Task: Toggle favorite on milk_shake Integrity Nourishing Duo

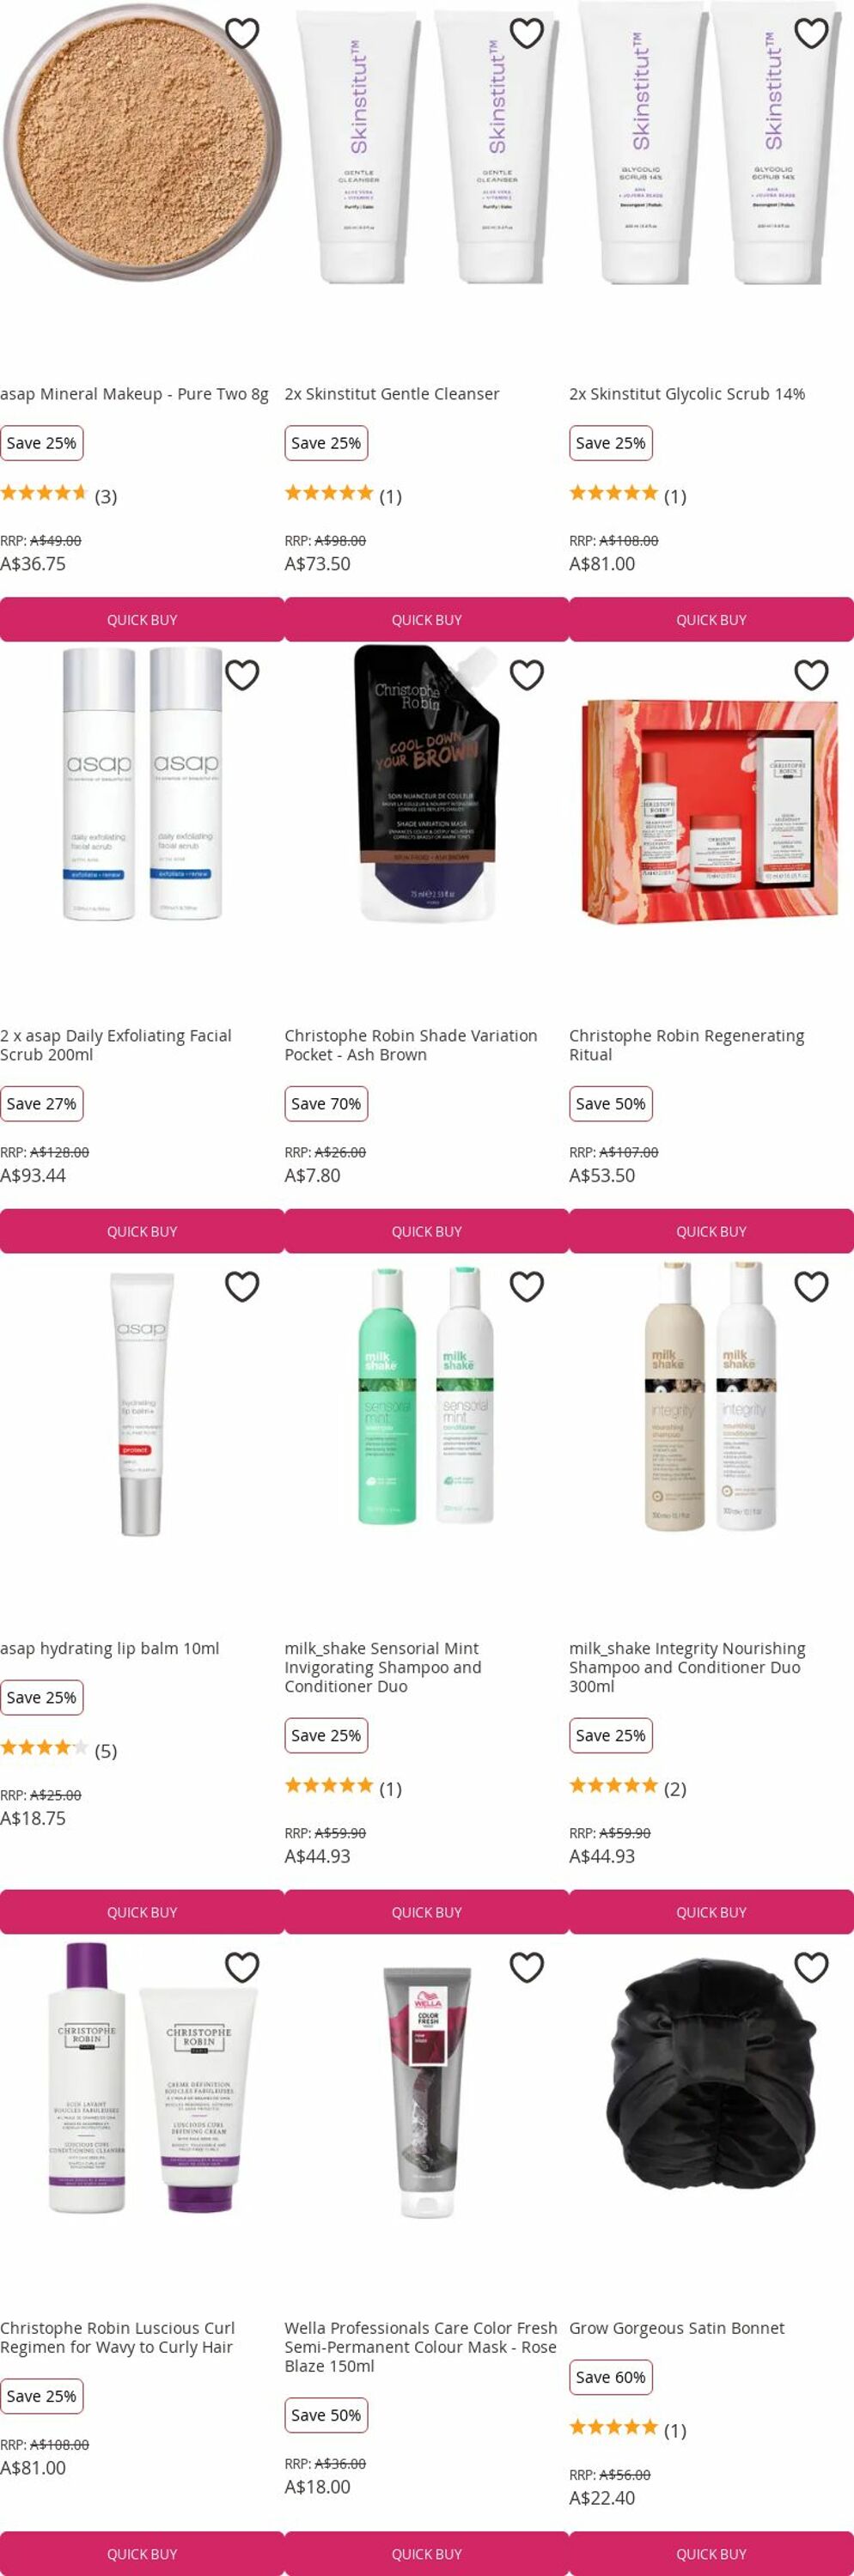Action: click(x=811, y=1286)
